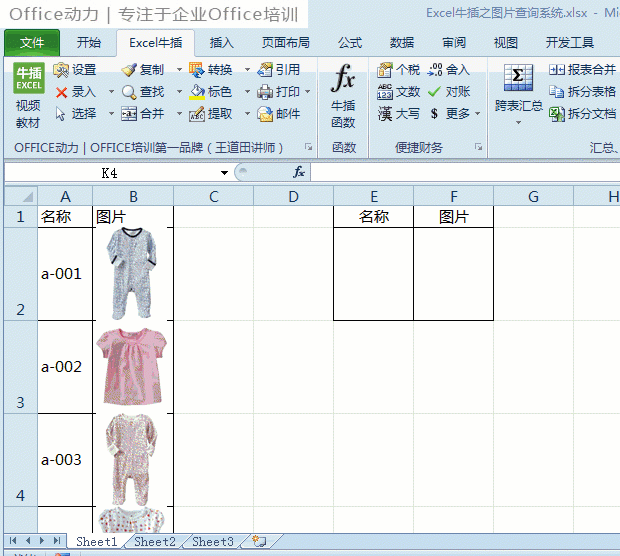Viewport: 620px width, 556px height.
Task: Switch to the 页面布局 ribbon tab
Action: point(285,43)
